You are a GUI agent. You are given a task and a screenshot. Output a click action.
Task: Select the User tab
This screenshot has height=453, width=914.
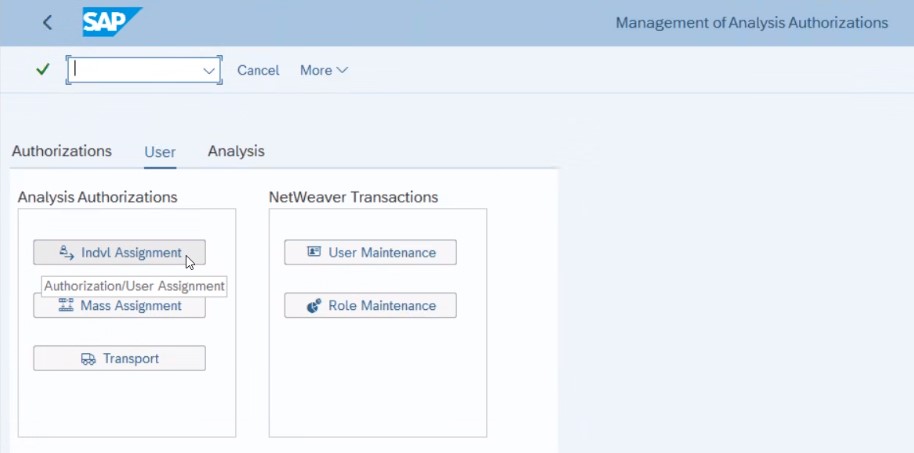[x=160, y=152]
